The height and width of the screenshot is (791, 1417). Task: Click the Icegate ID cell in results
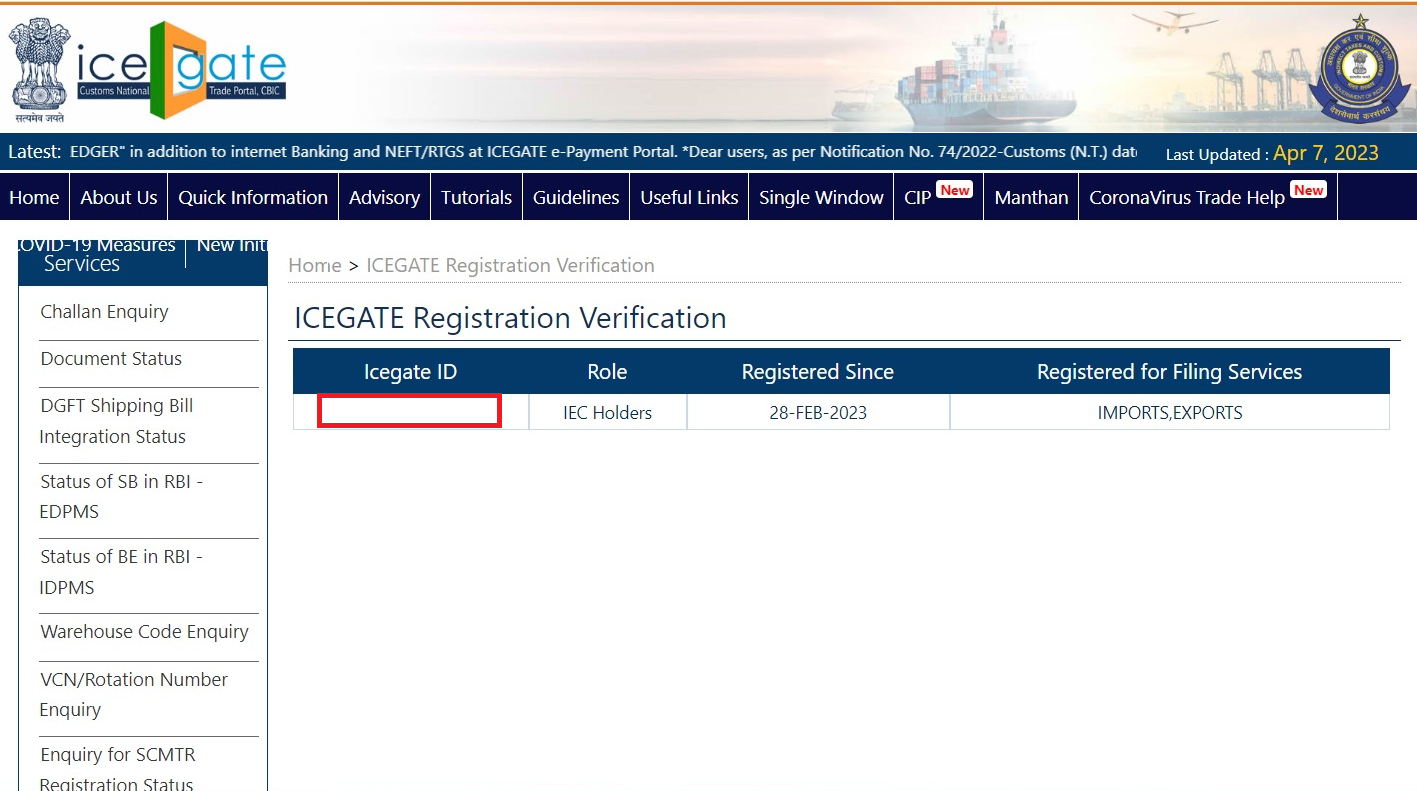(409, 411)
